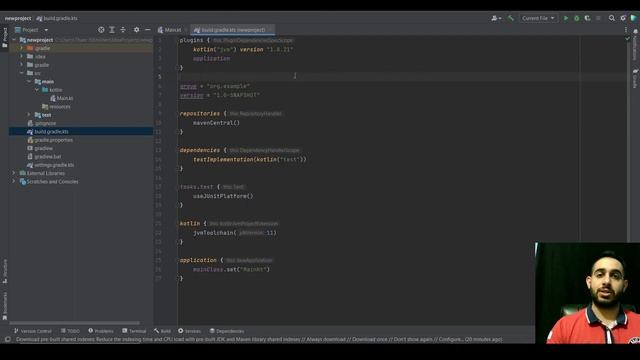Click the useJUnitPlatform() line in editor
The height and width of the screenshot is (360, 640).
pyautogui.click(x=223, y=196)
